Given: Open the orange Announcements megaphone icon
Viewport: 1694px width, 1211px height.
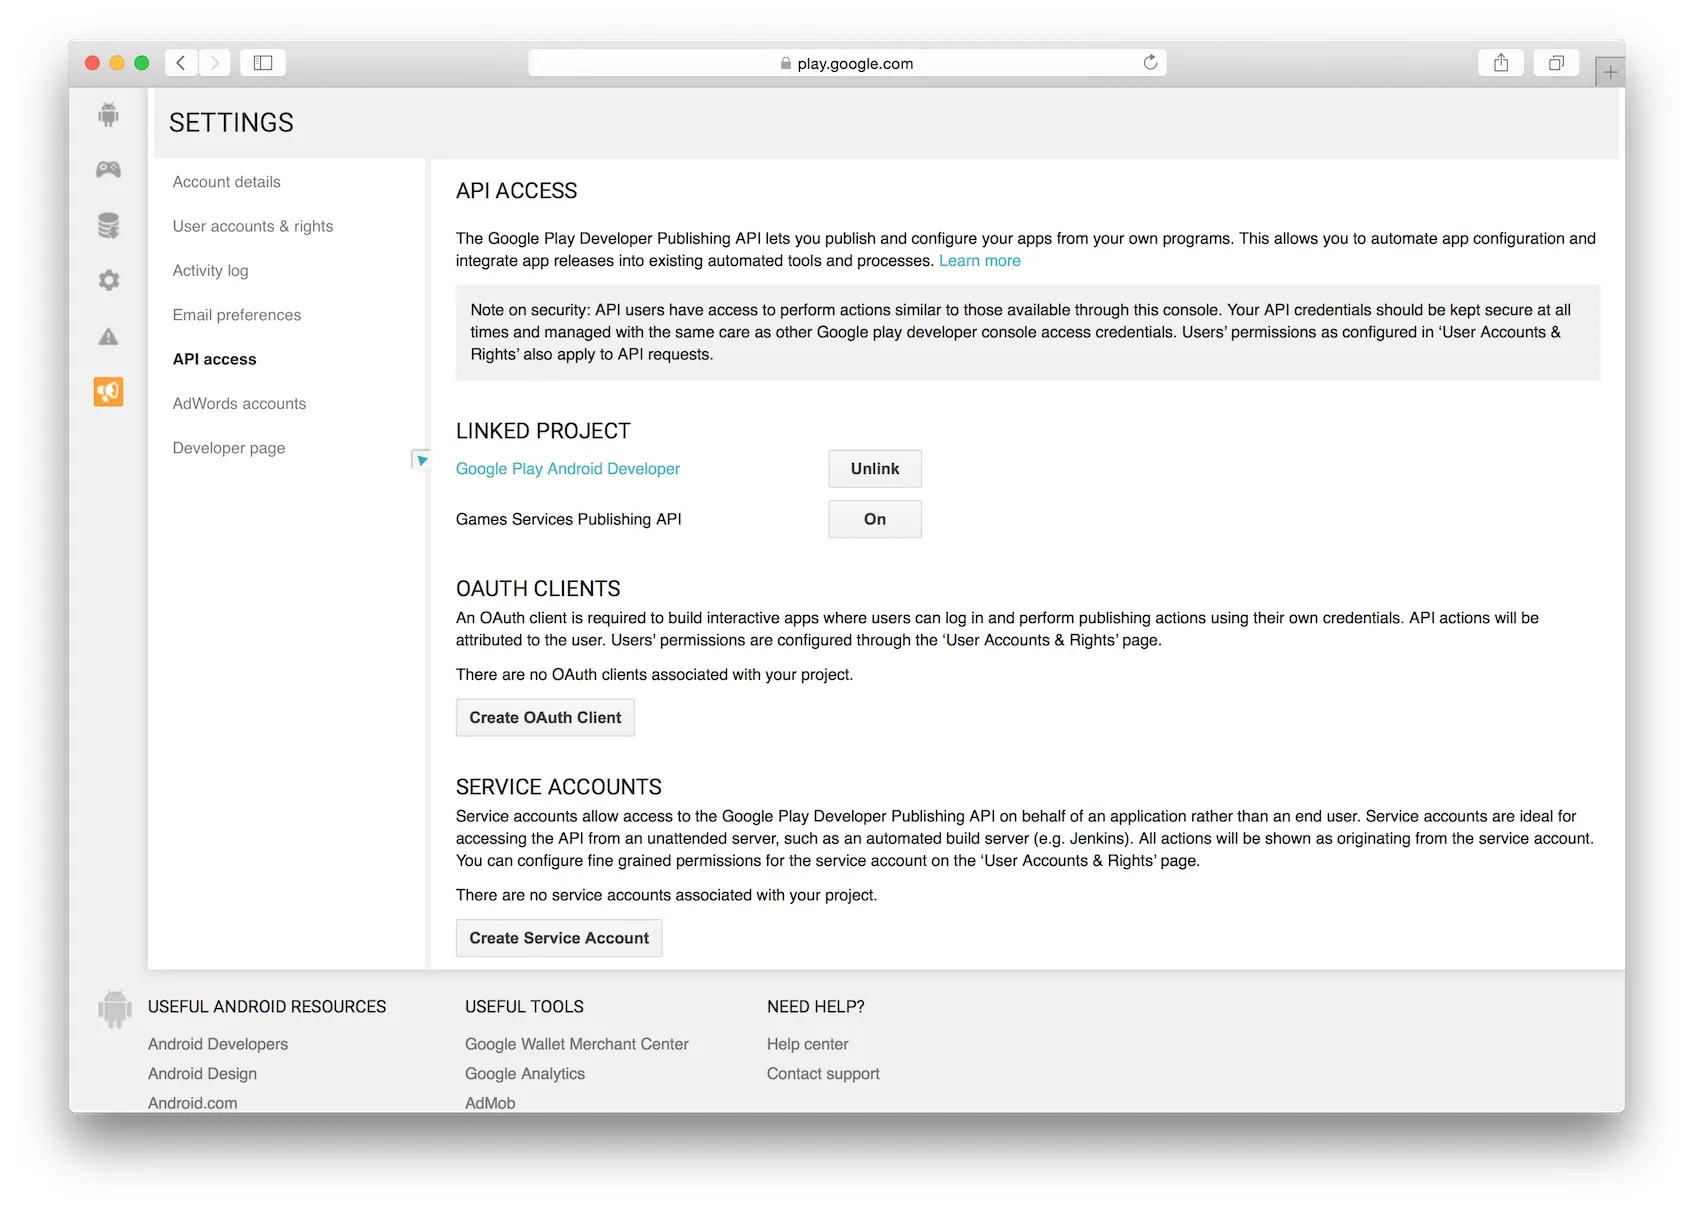Looking at the screenshot, I should click(108, 391).
